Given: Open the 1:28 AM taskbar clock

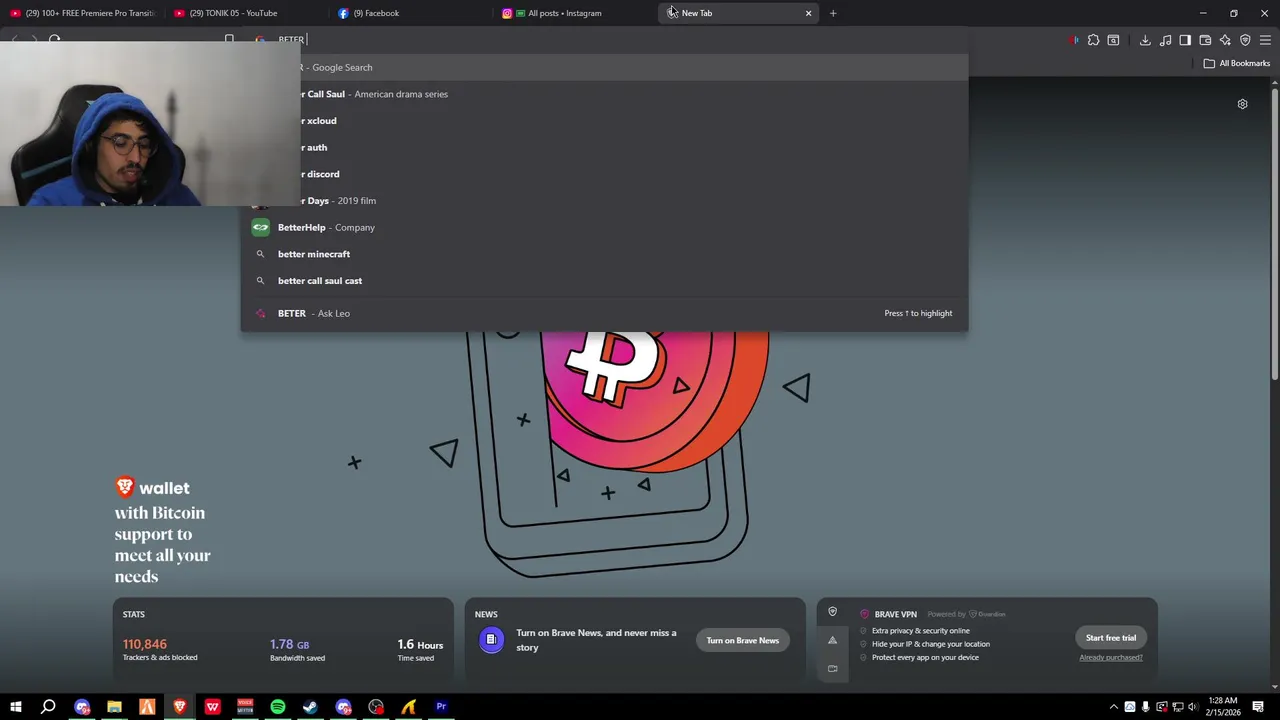Looking at the screenshot, I should click(1223, 707).
